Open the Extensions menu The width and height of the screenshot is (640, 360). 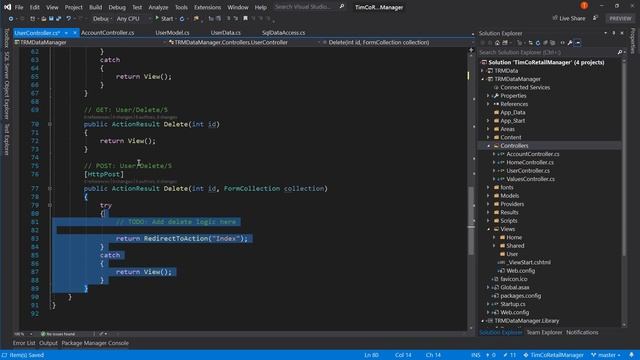(207, 7)
